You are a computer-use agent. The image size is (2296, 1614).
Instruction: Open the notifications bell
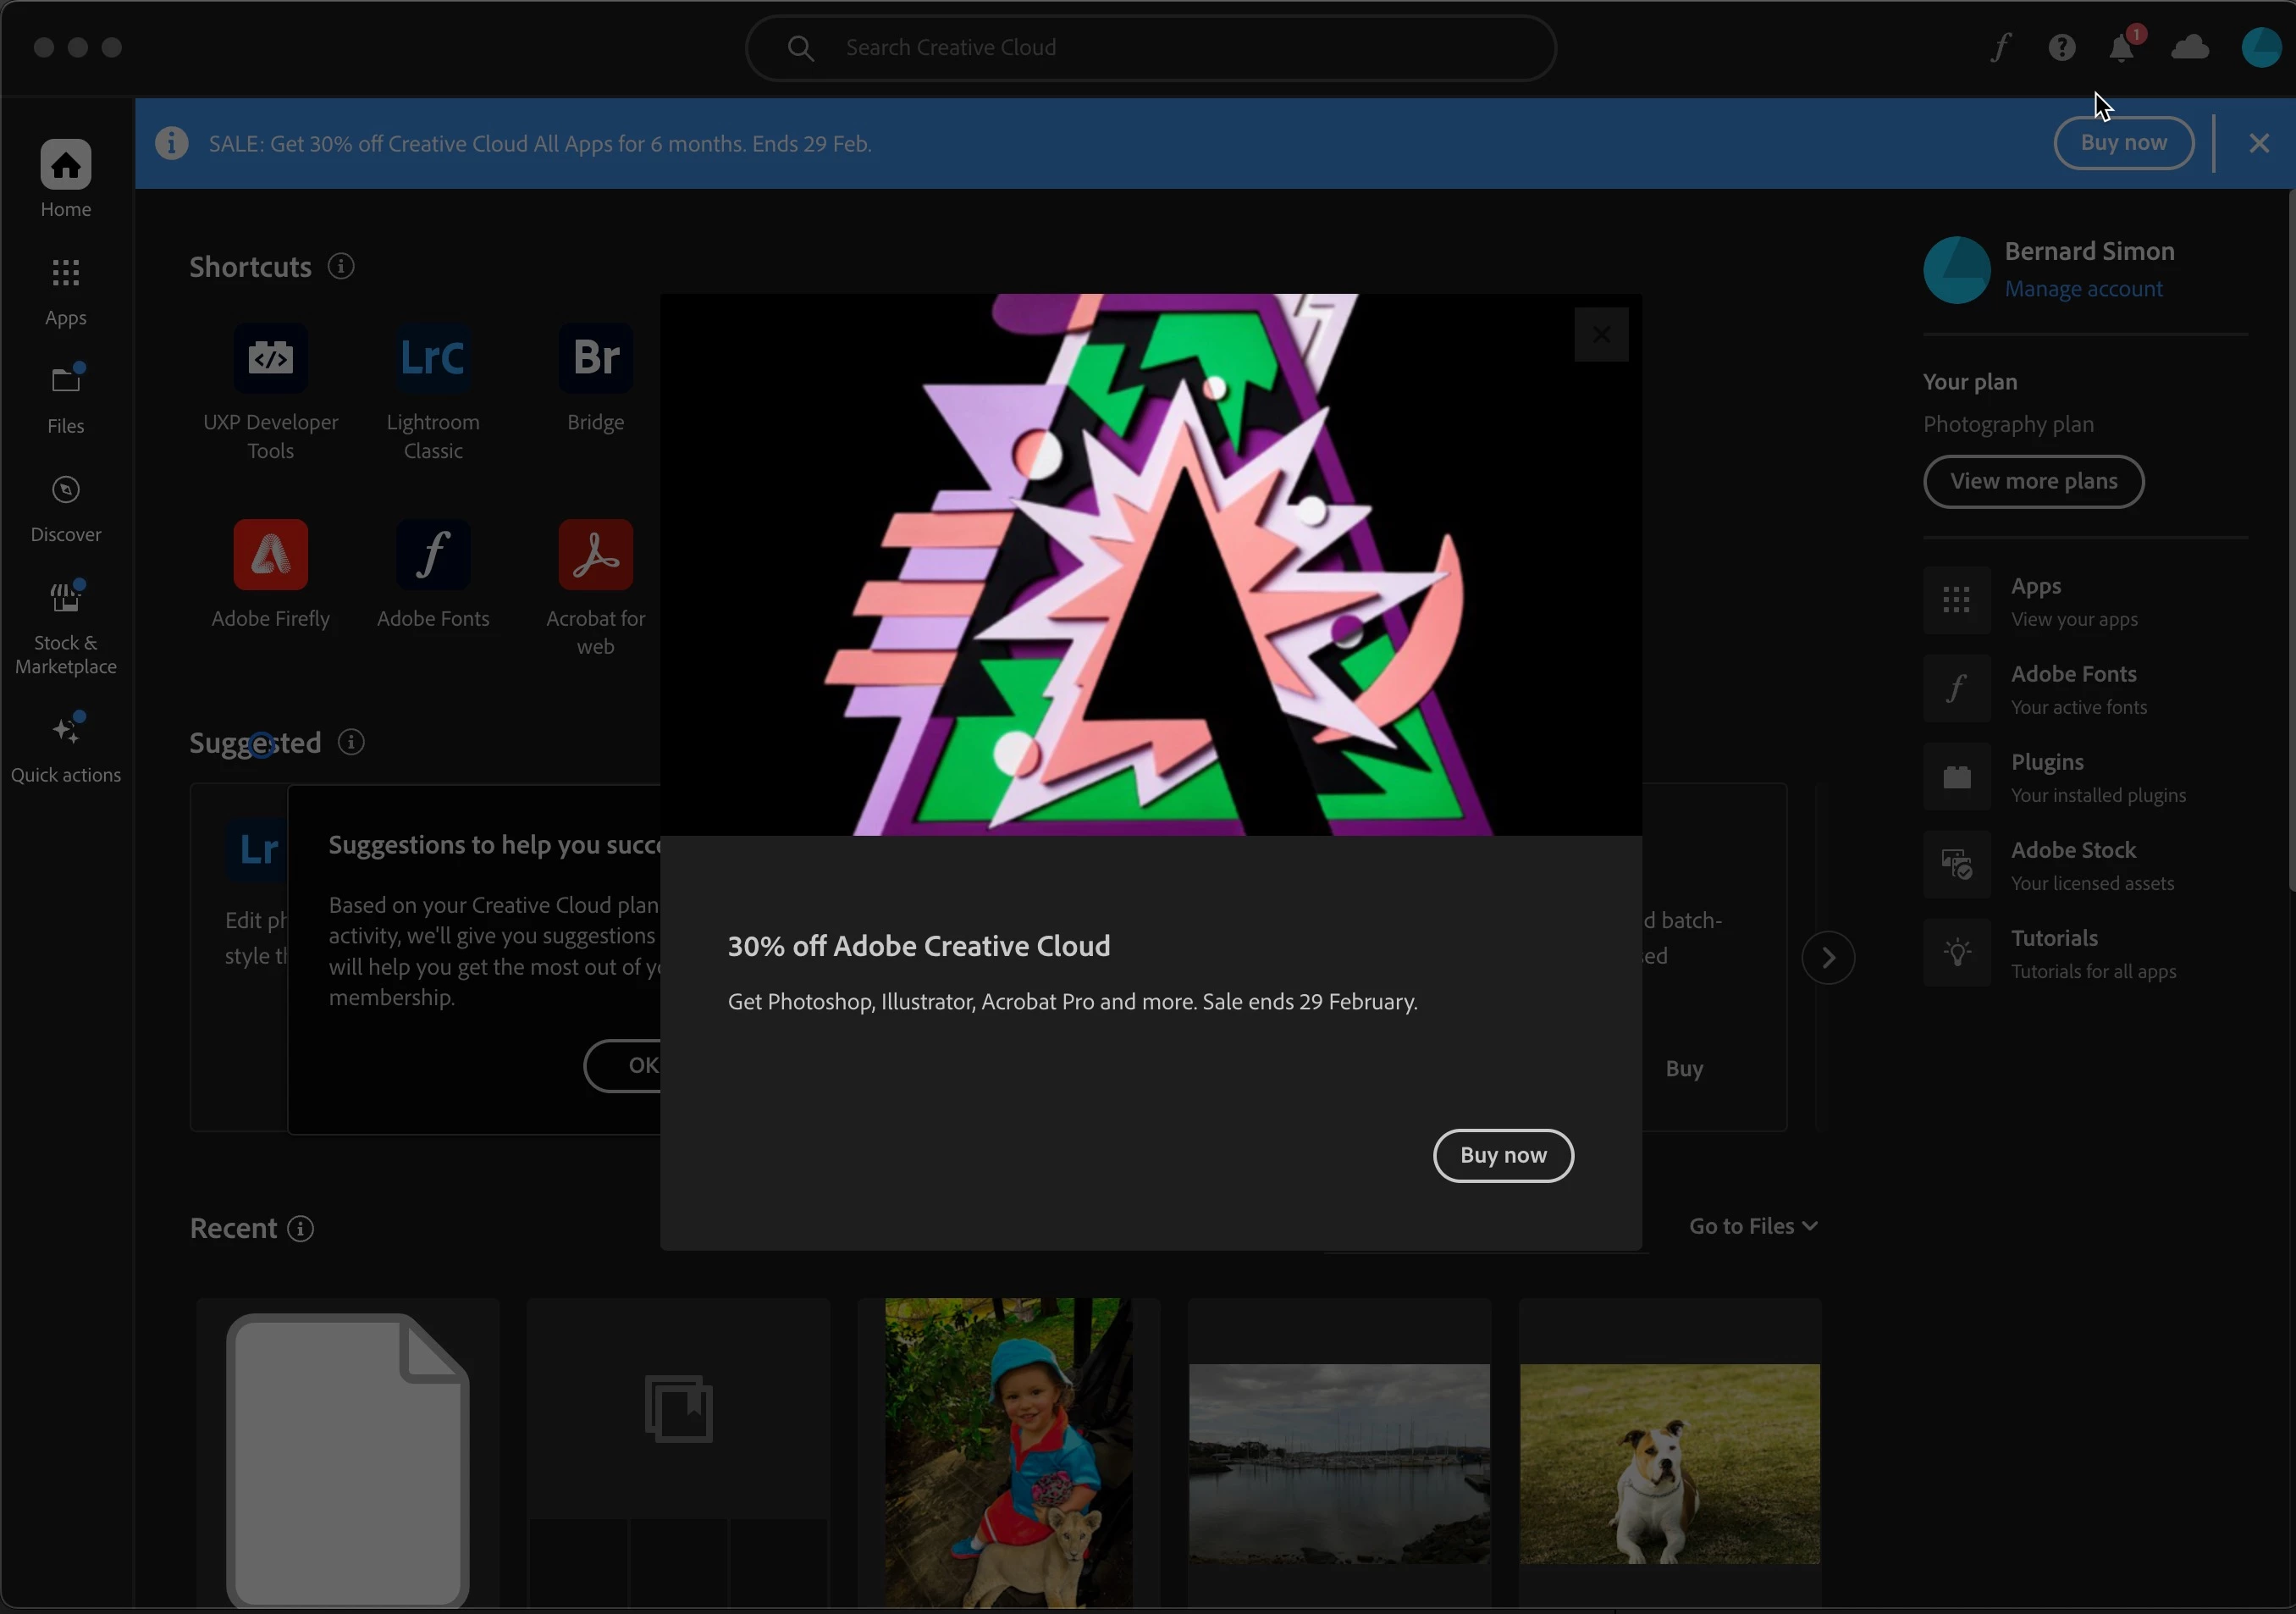coord(2121,47)
